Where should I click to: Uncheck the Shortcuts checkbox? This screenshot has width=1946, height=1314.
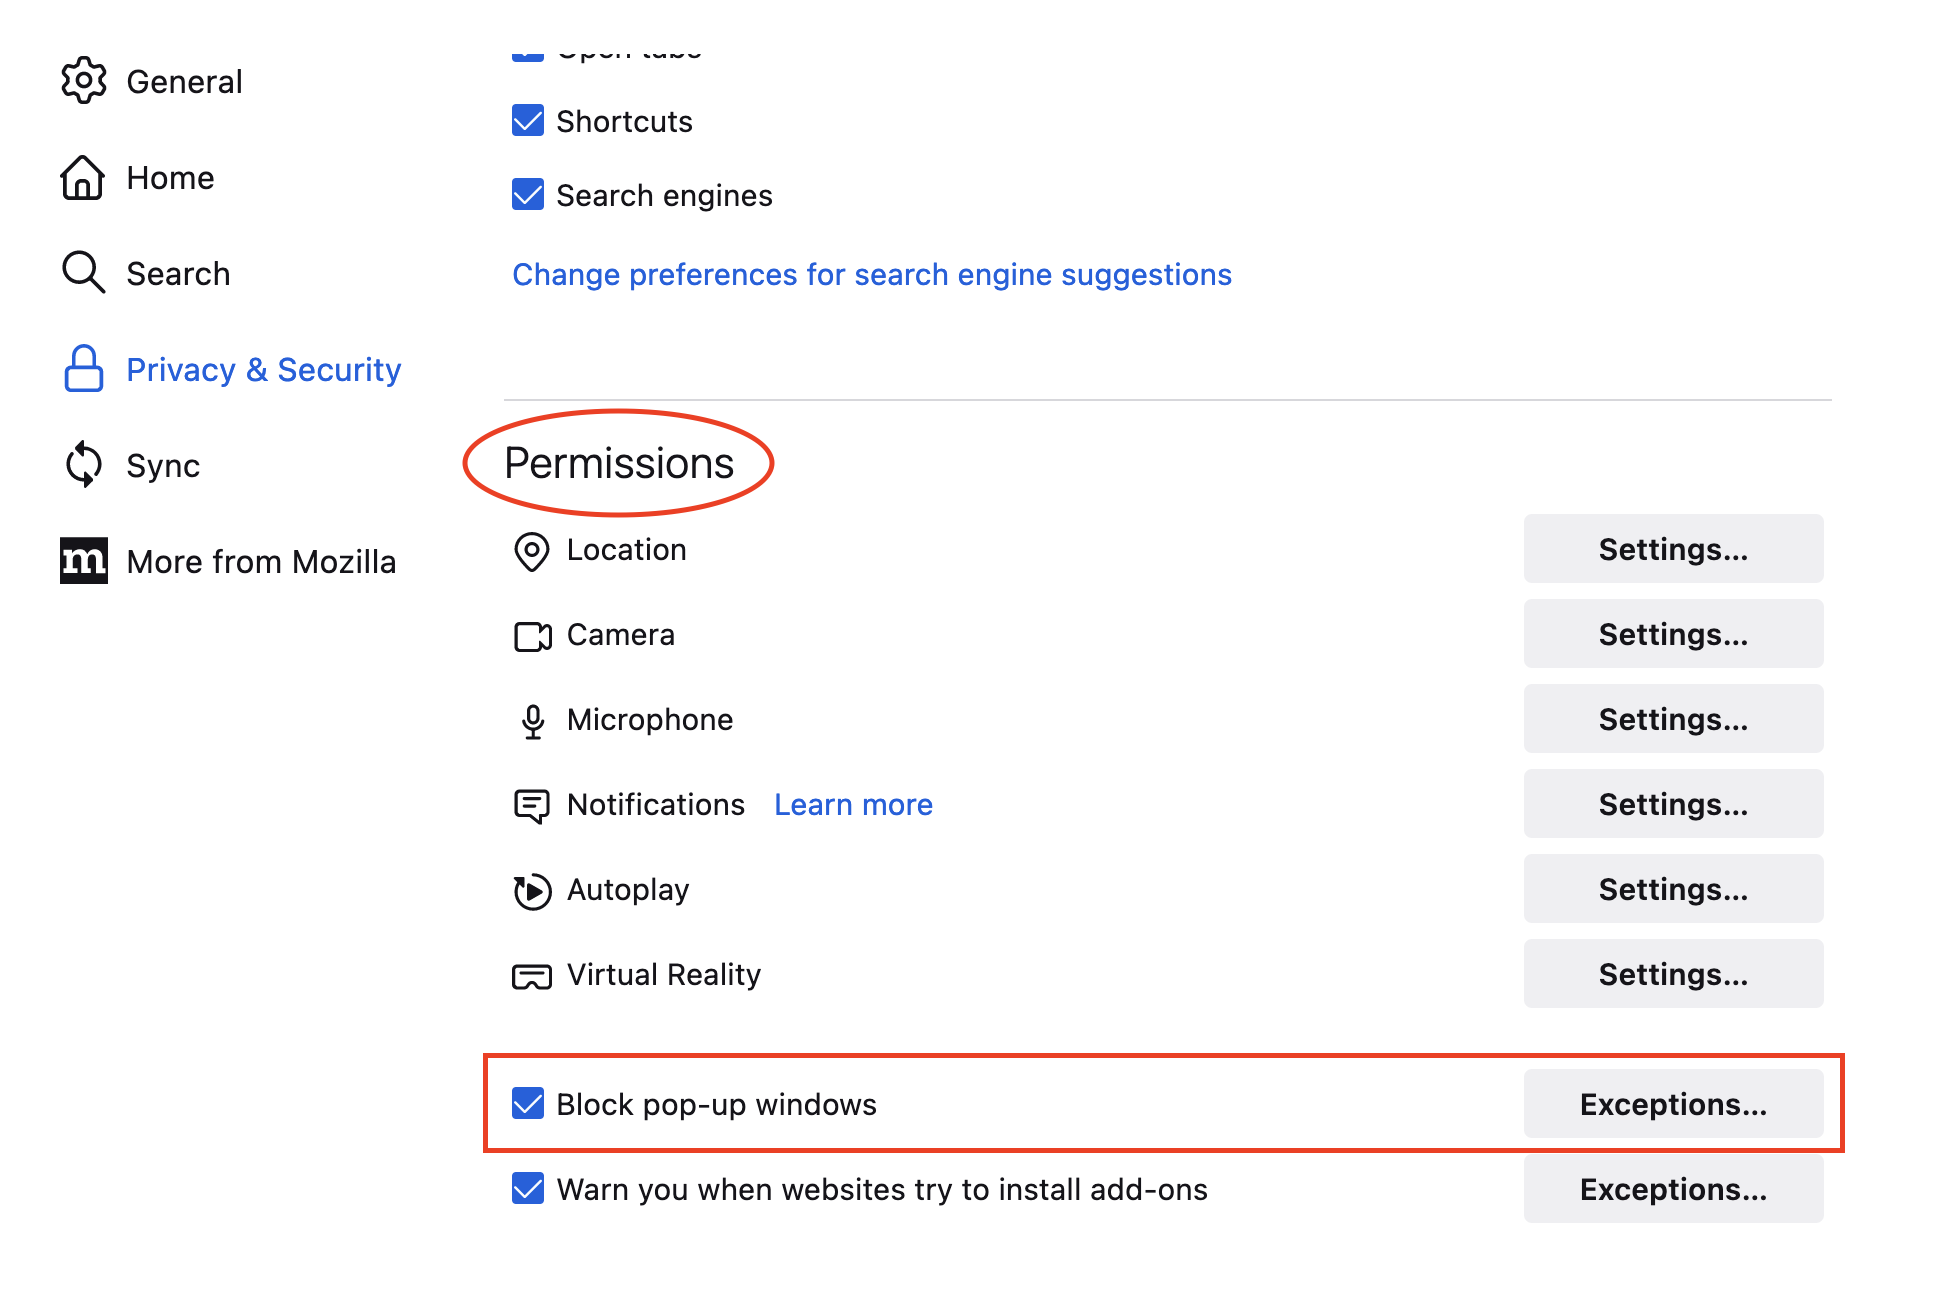coord(528,121)
